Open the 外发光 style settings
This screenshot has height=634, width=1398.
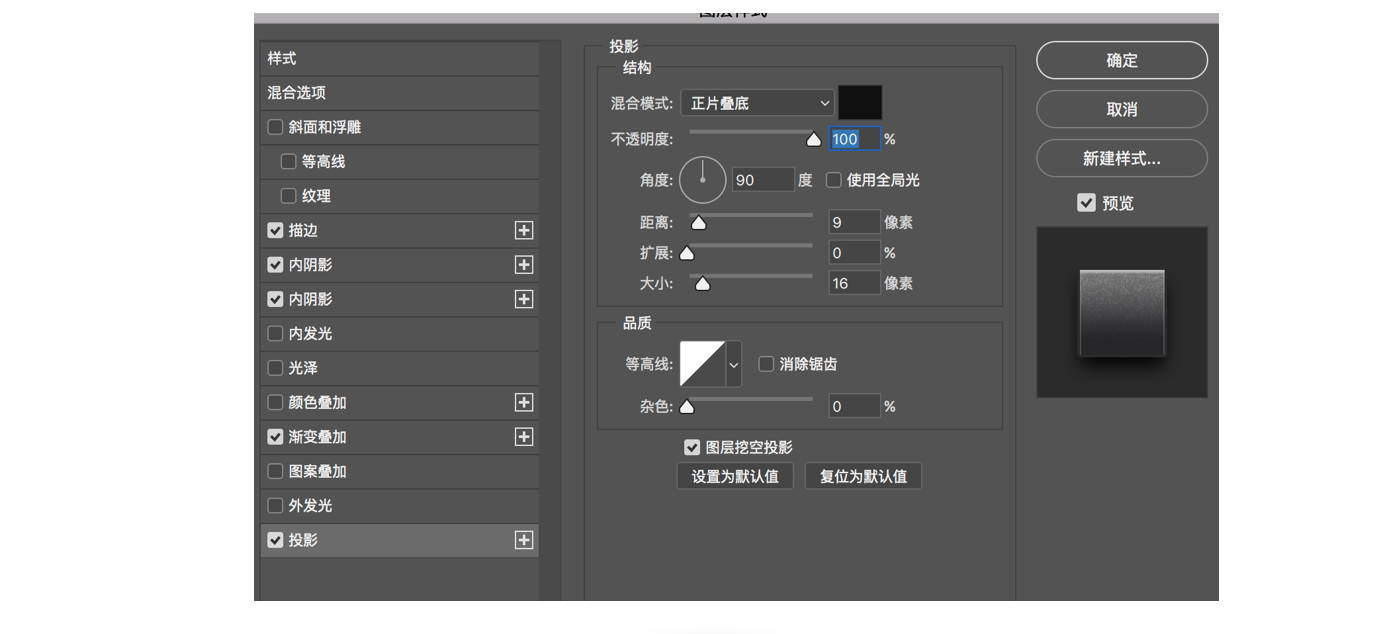click(310, 506)
